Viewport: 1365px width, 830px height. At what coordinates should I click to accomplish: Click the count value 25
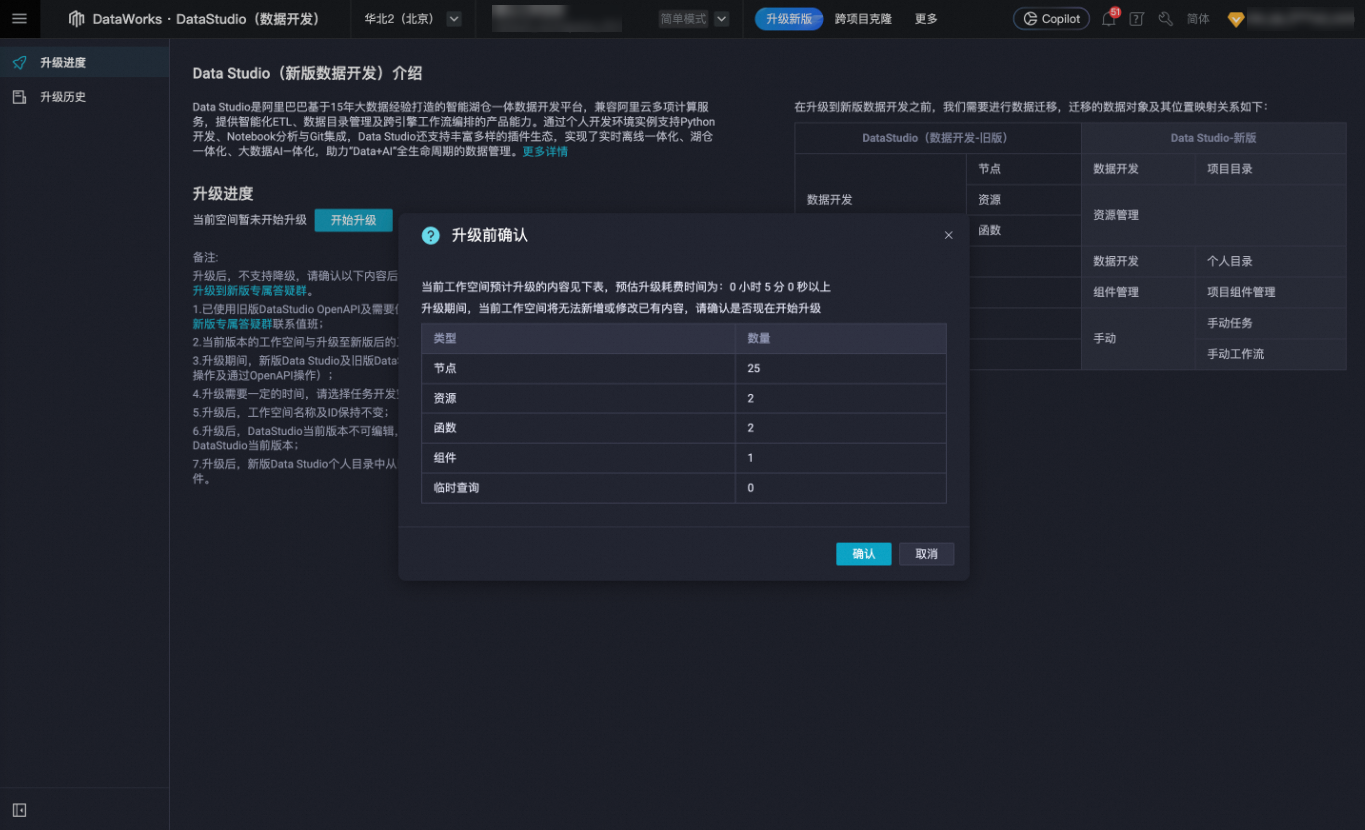point(754,368)
